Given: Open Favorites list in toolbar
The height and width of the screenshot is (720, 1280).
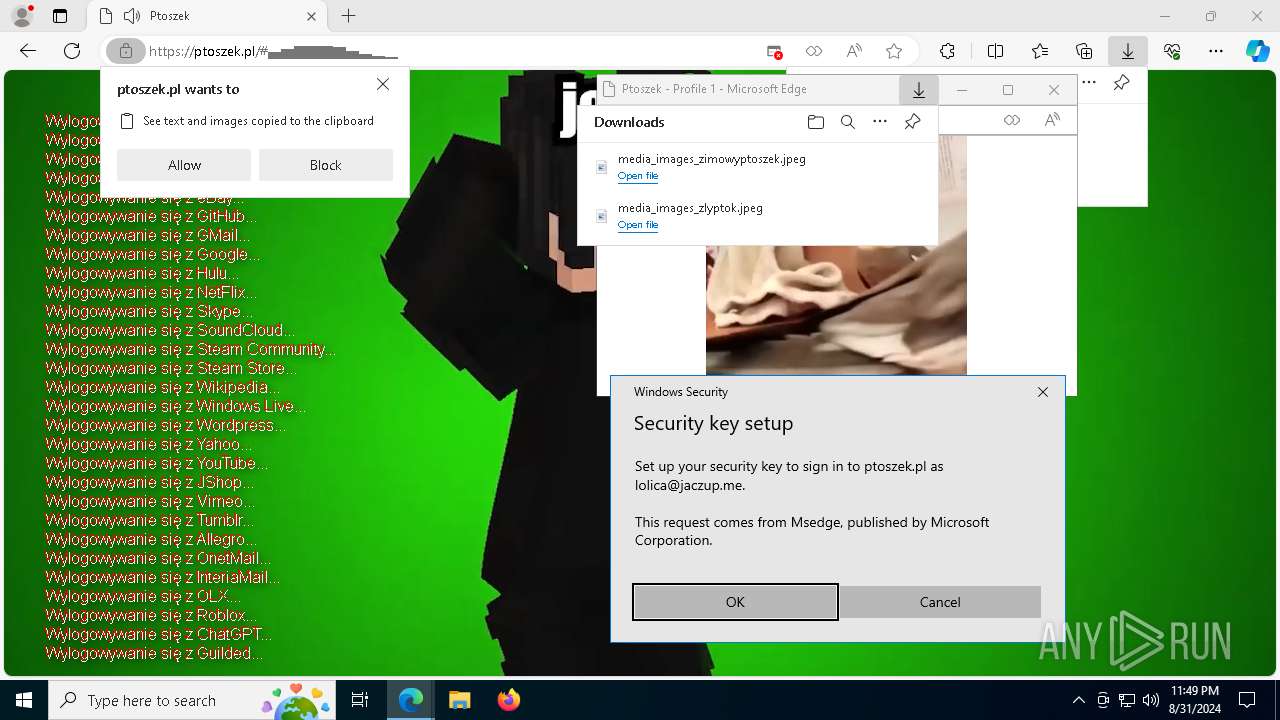Looking at the screenshot, I should [x=1040, y=51].
